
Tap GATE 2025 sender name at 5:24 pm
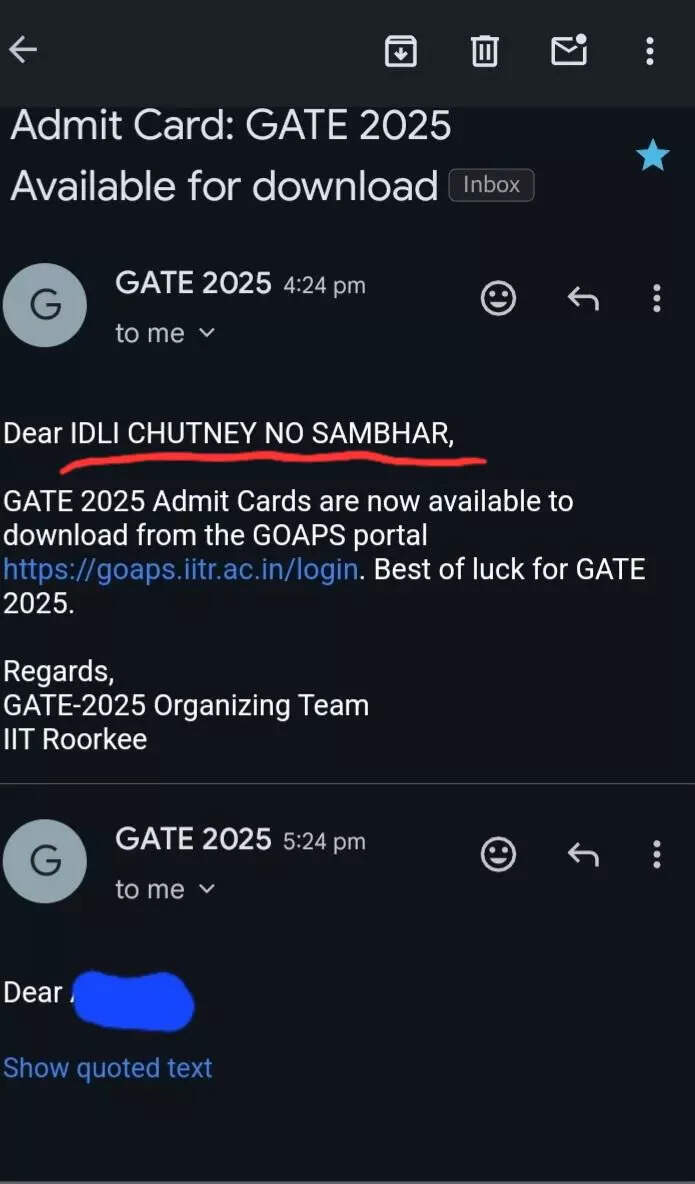(x=193, y=840)
